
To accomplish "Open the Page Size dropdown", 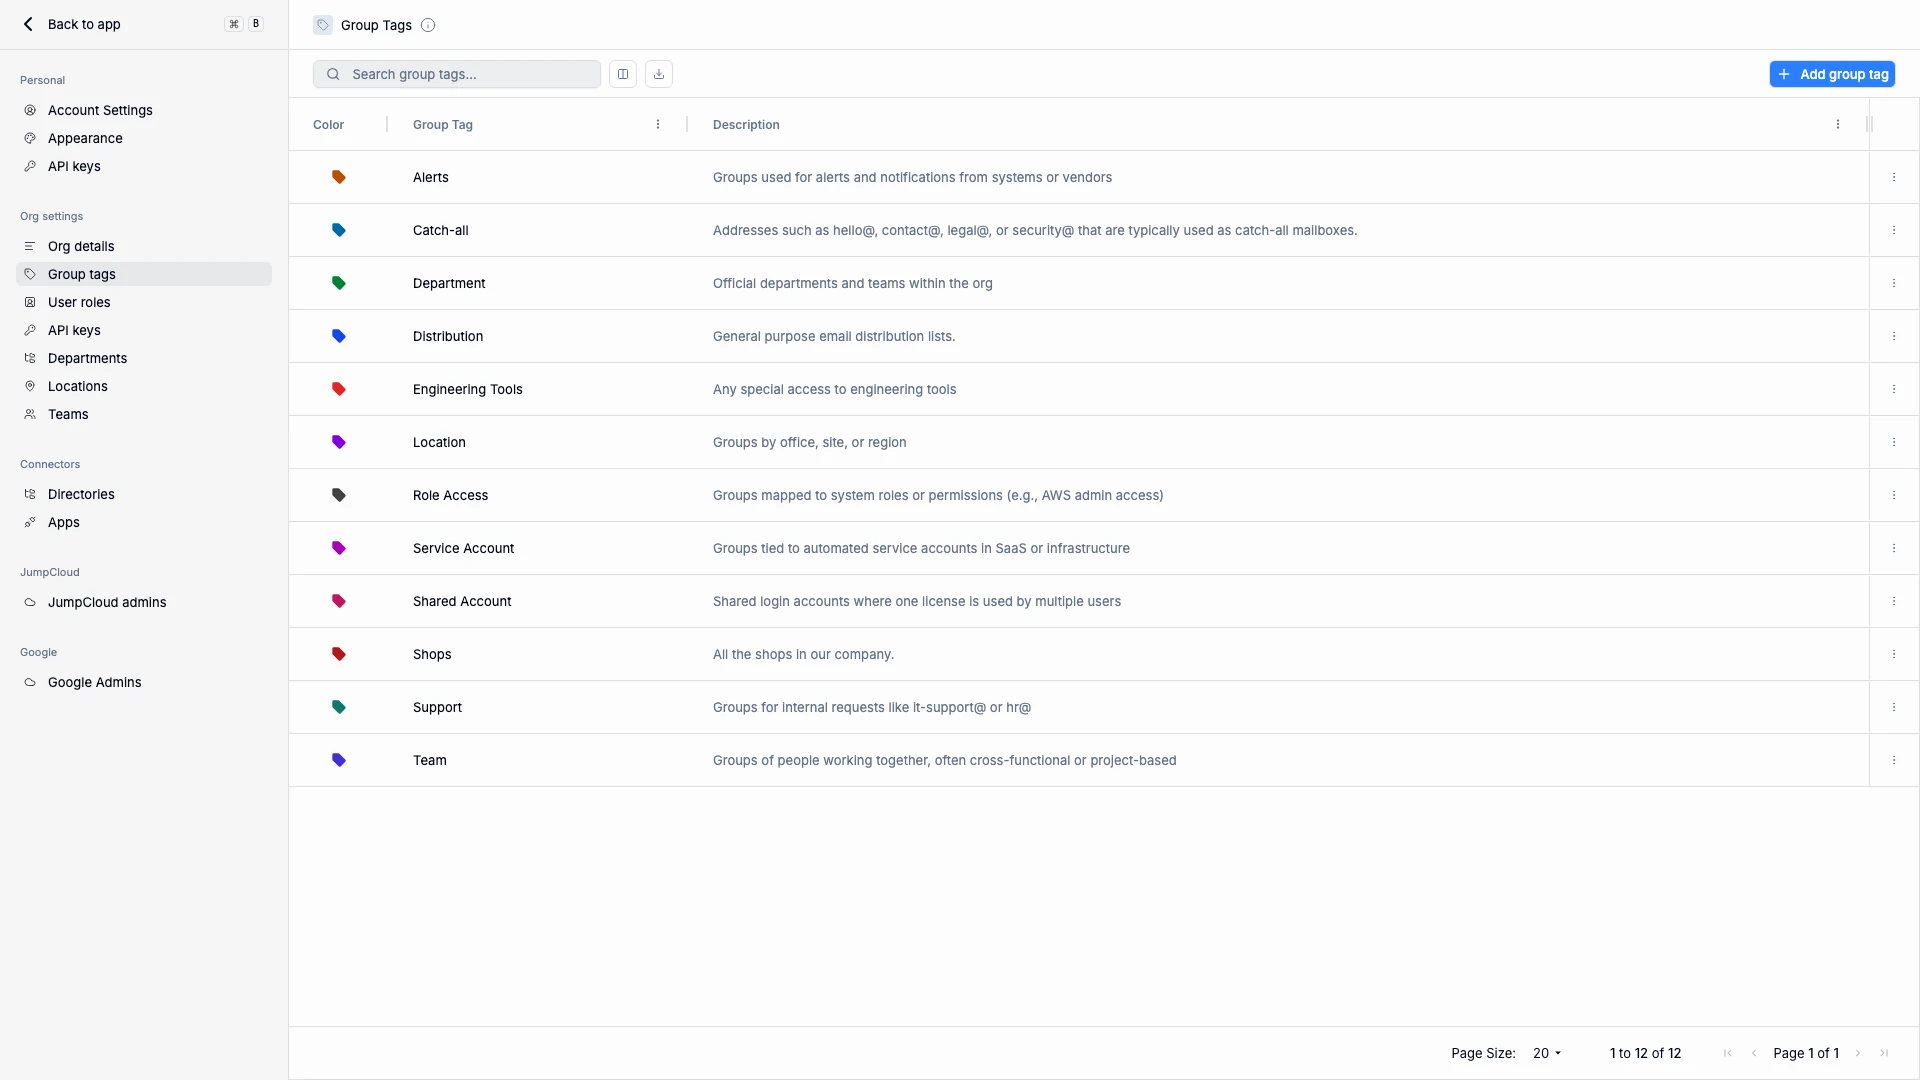I will [1546, 1053].
